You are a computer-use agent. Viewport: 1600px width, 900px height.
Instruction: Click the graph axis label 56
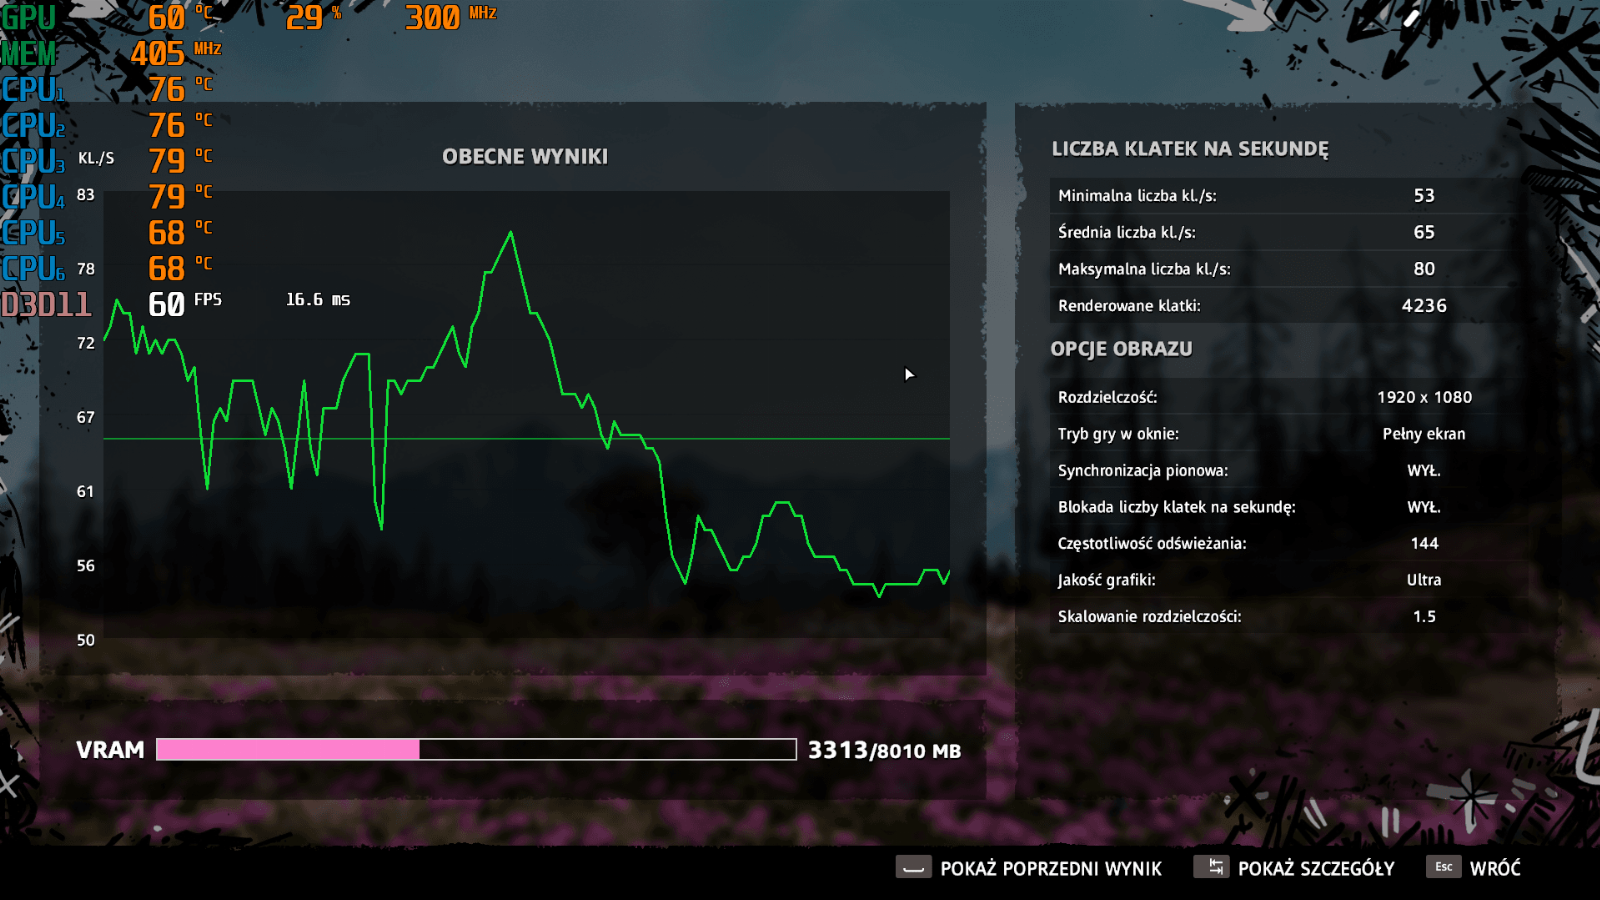pos(86,566)
